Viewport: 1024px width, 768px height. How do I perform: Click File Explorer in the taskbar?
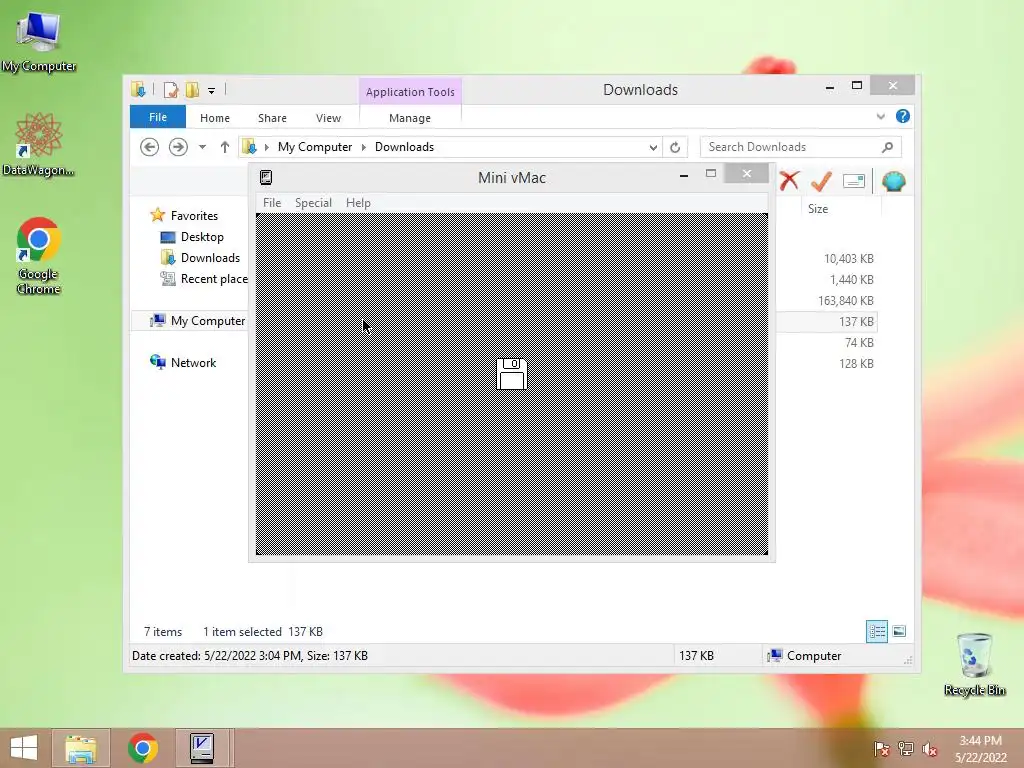tap(81, 748)
